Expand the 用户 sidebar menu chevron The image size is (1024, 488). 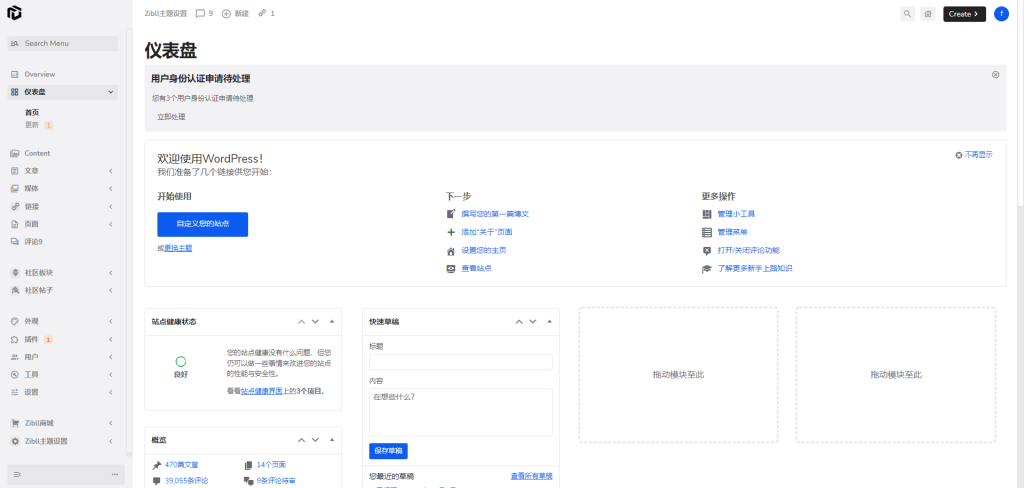click(111, 357)
